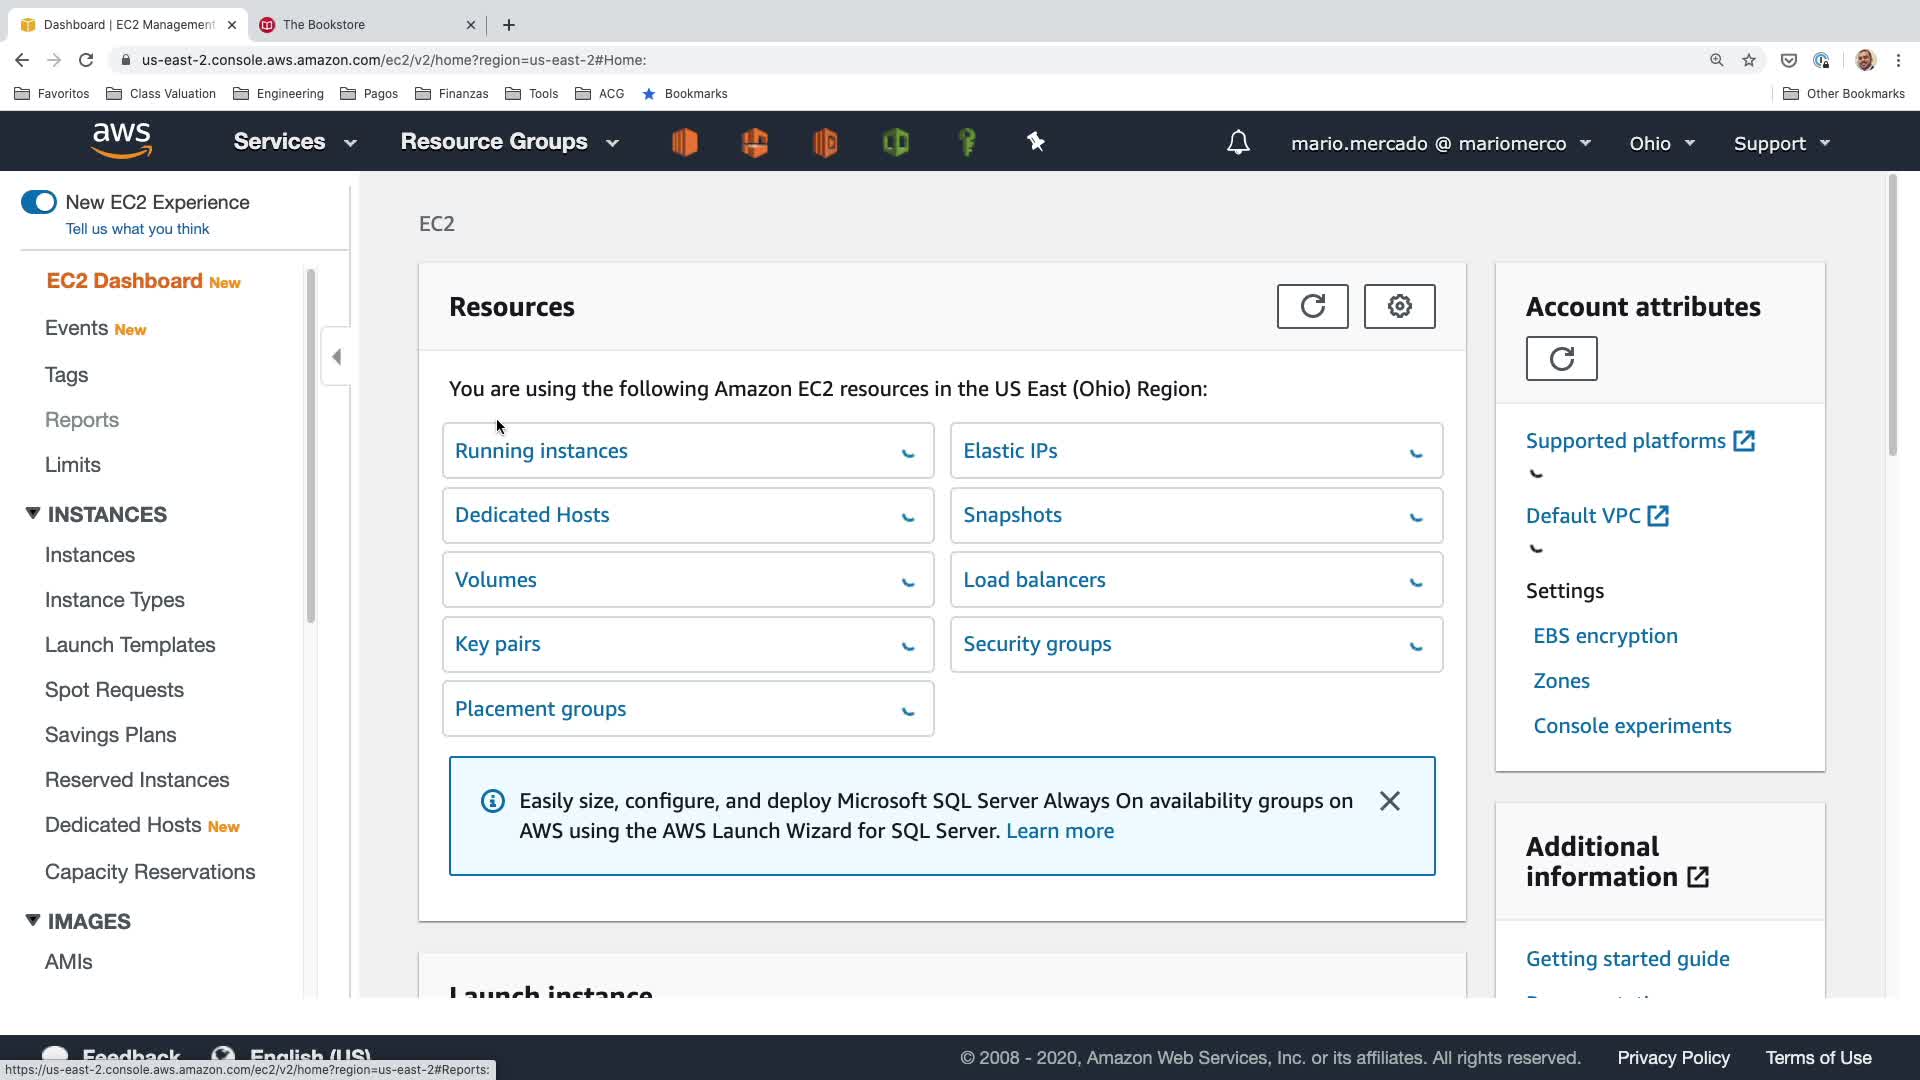Bookmark this page with the star icon

pos(1748,60)
